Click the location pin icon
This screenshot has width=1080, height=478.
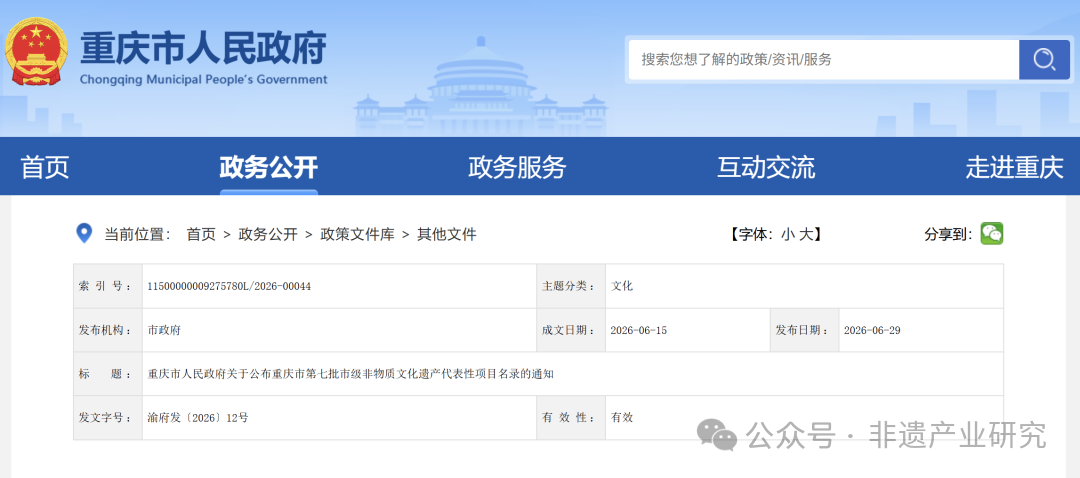click(x=84, y=233)
